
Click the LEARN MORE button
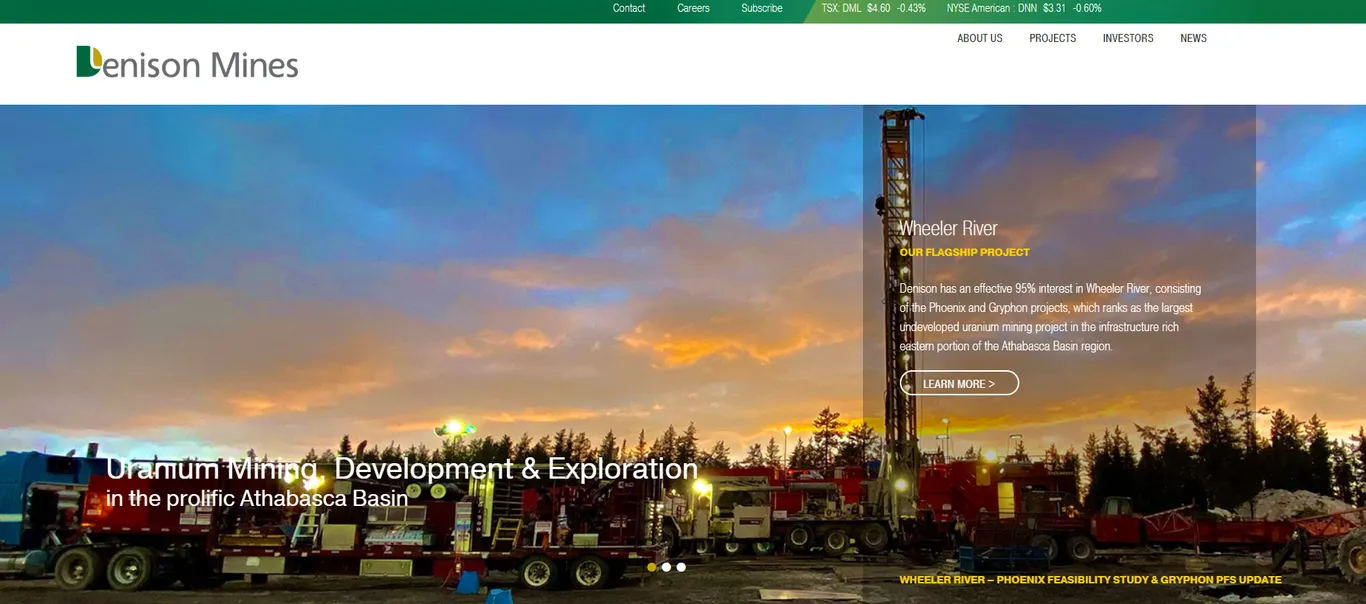point(959,383)
